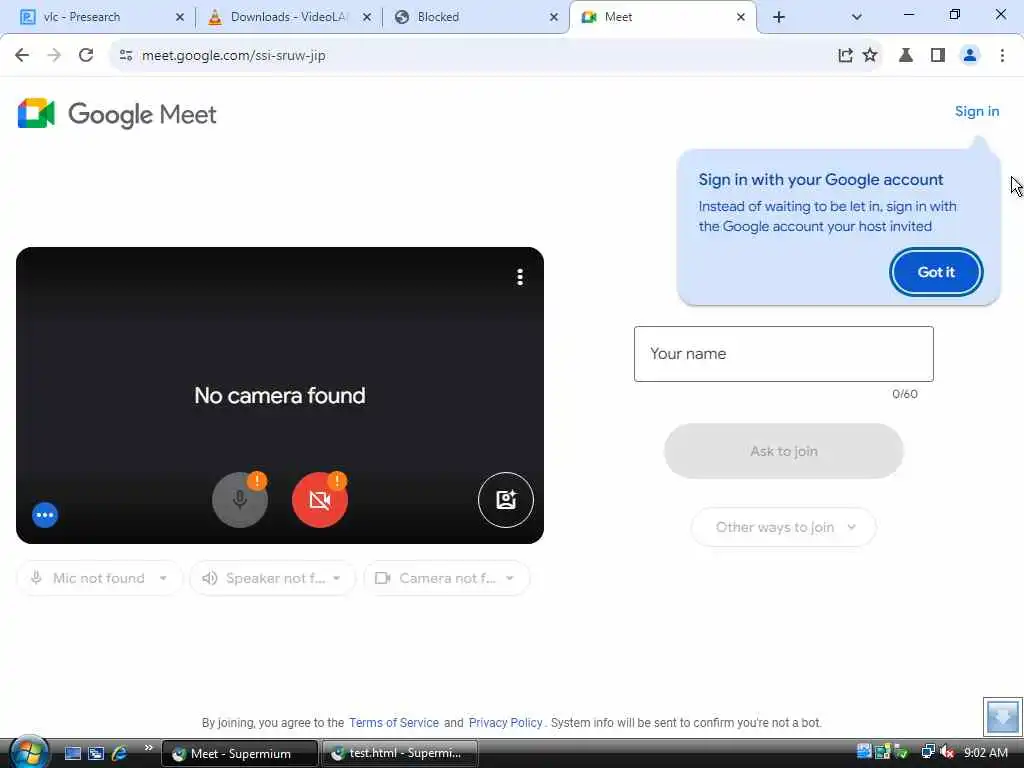Bookmark this page with the star

click(x=870, y=56)
